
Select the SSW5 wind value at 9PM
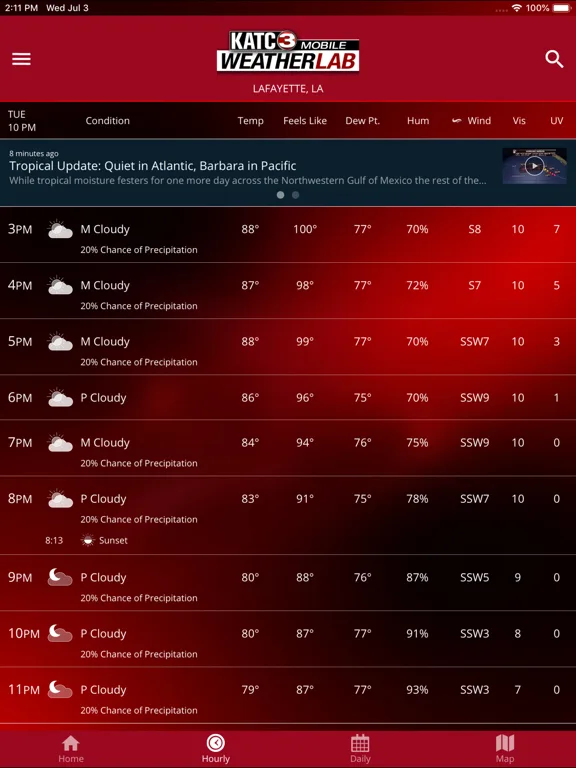(x=474, y=577)
